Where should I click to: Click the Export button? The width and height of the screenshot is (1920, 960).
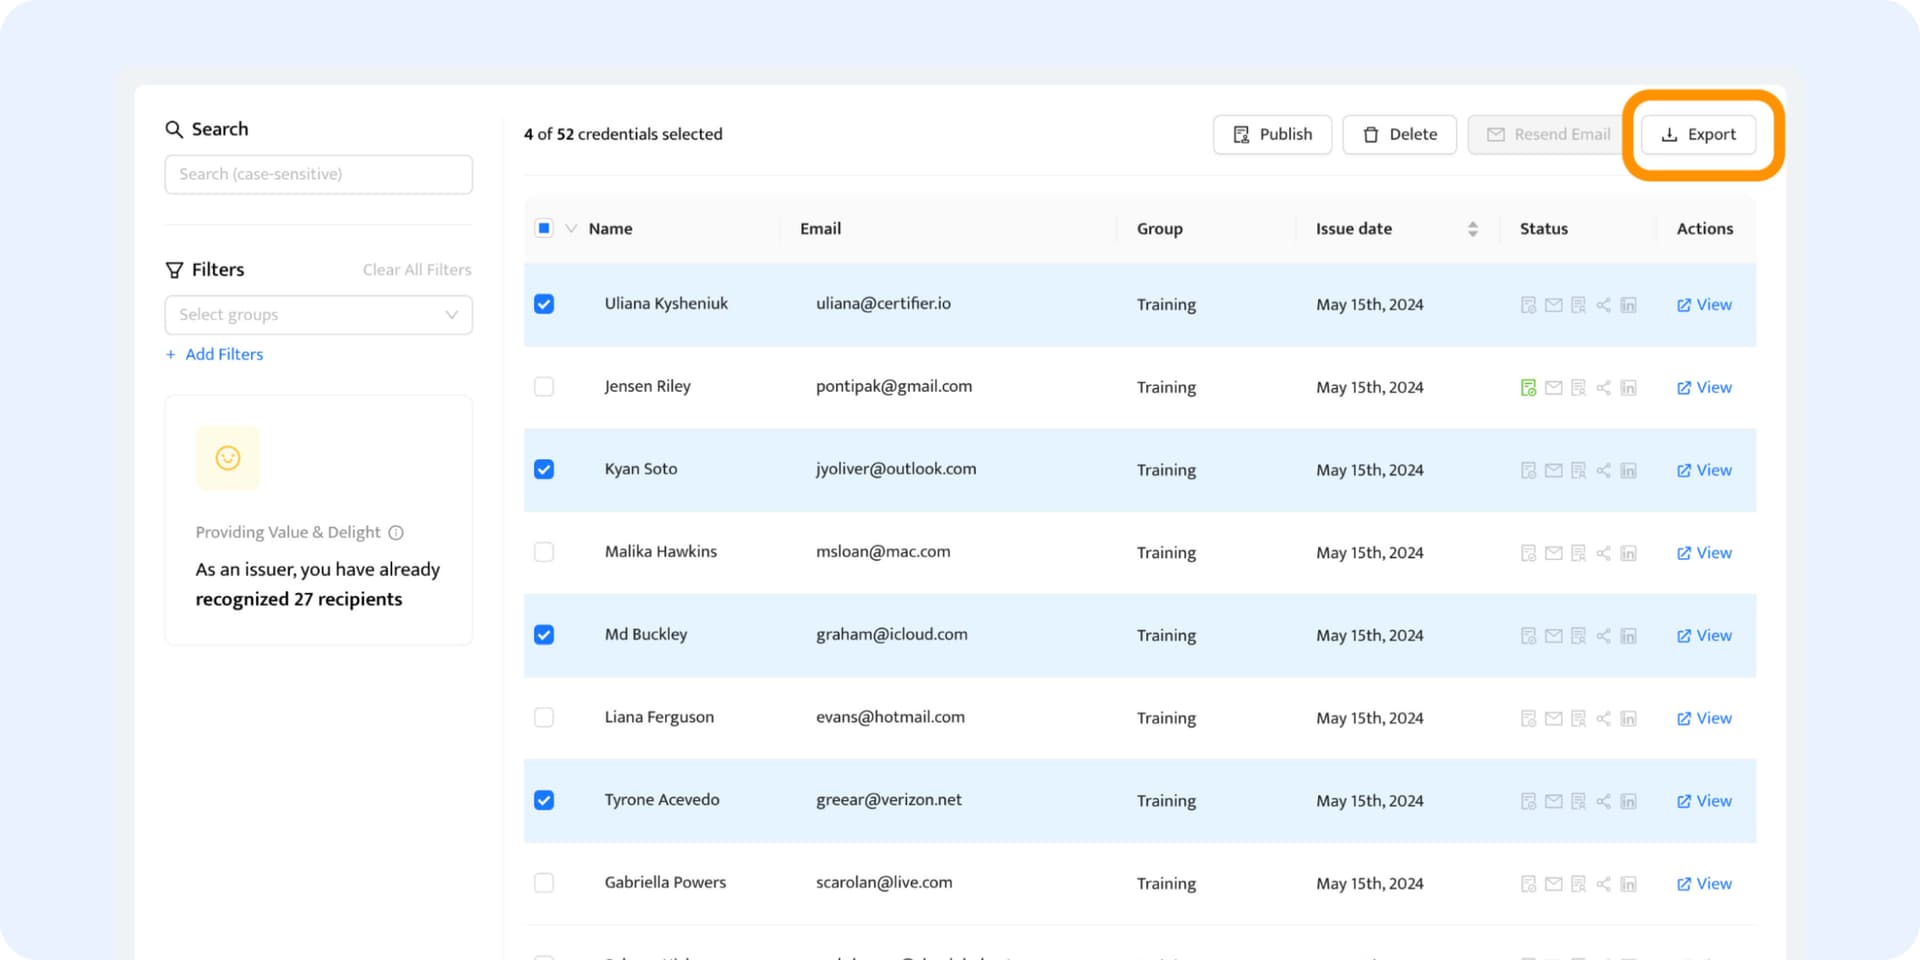click(x=1698, y=135)
